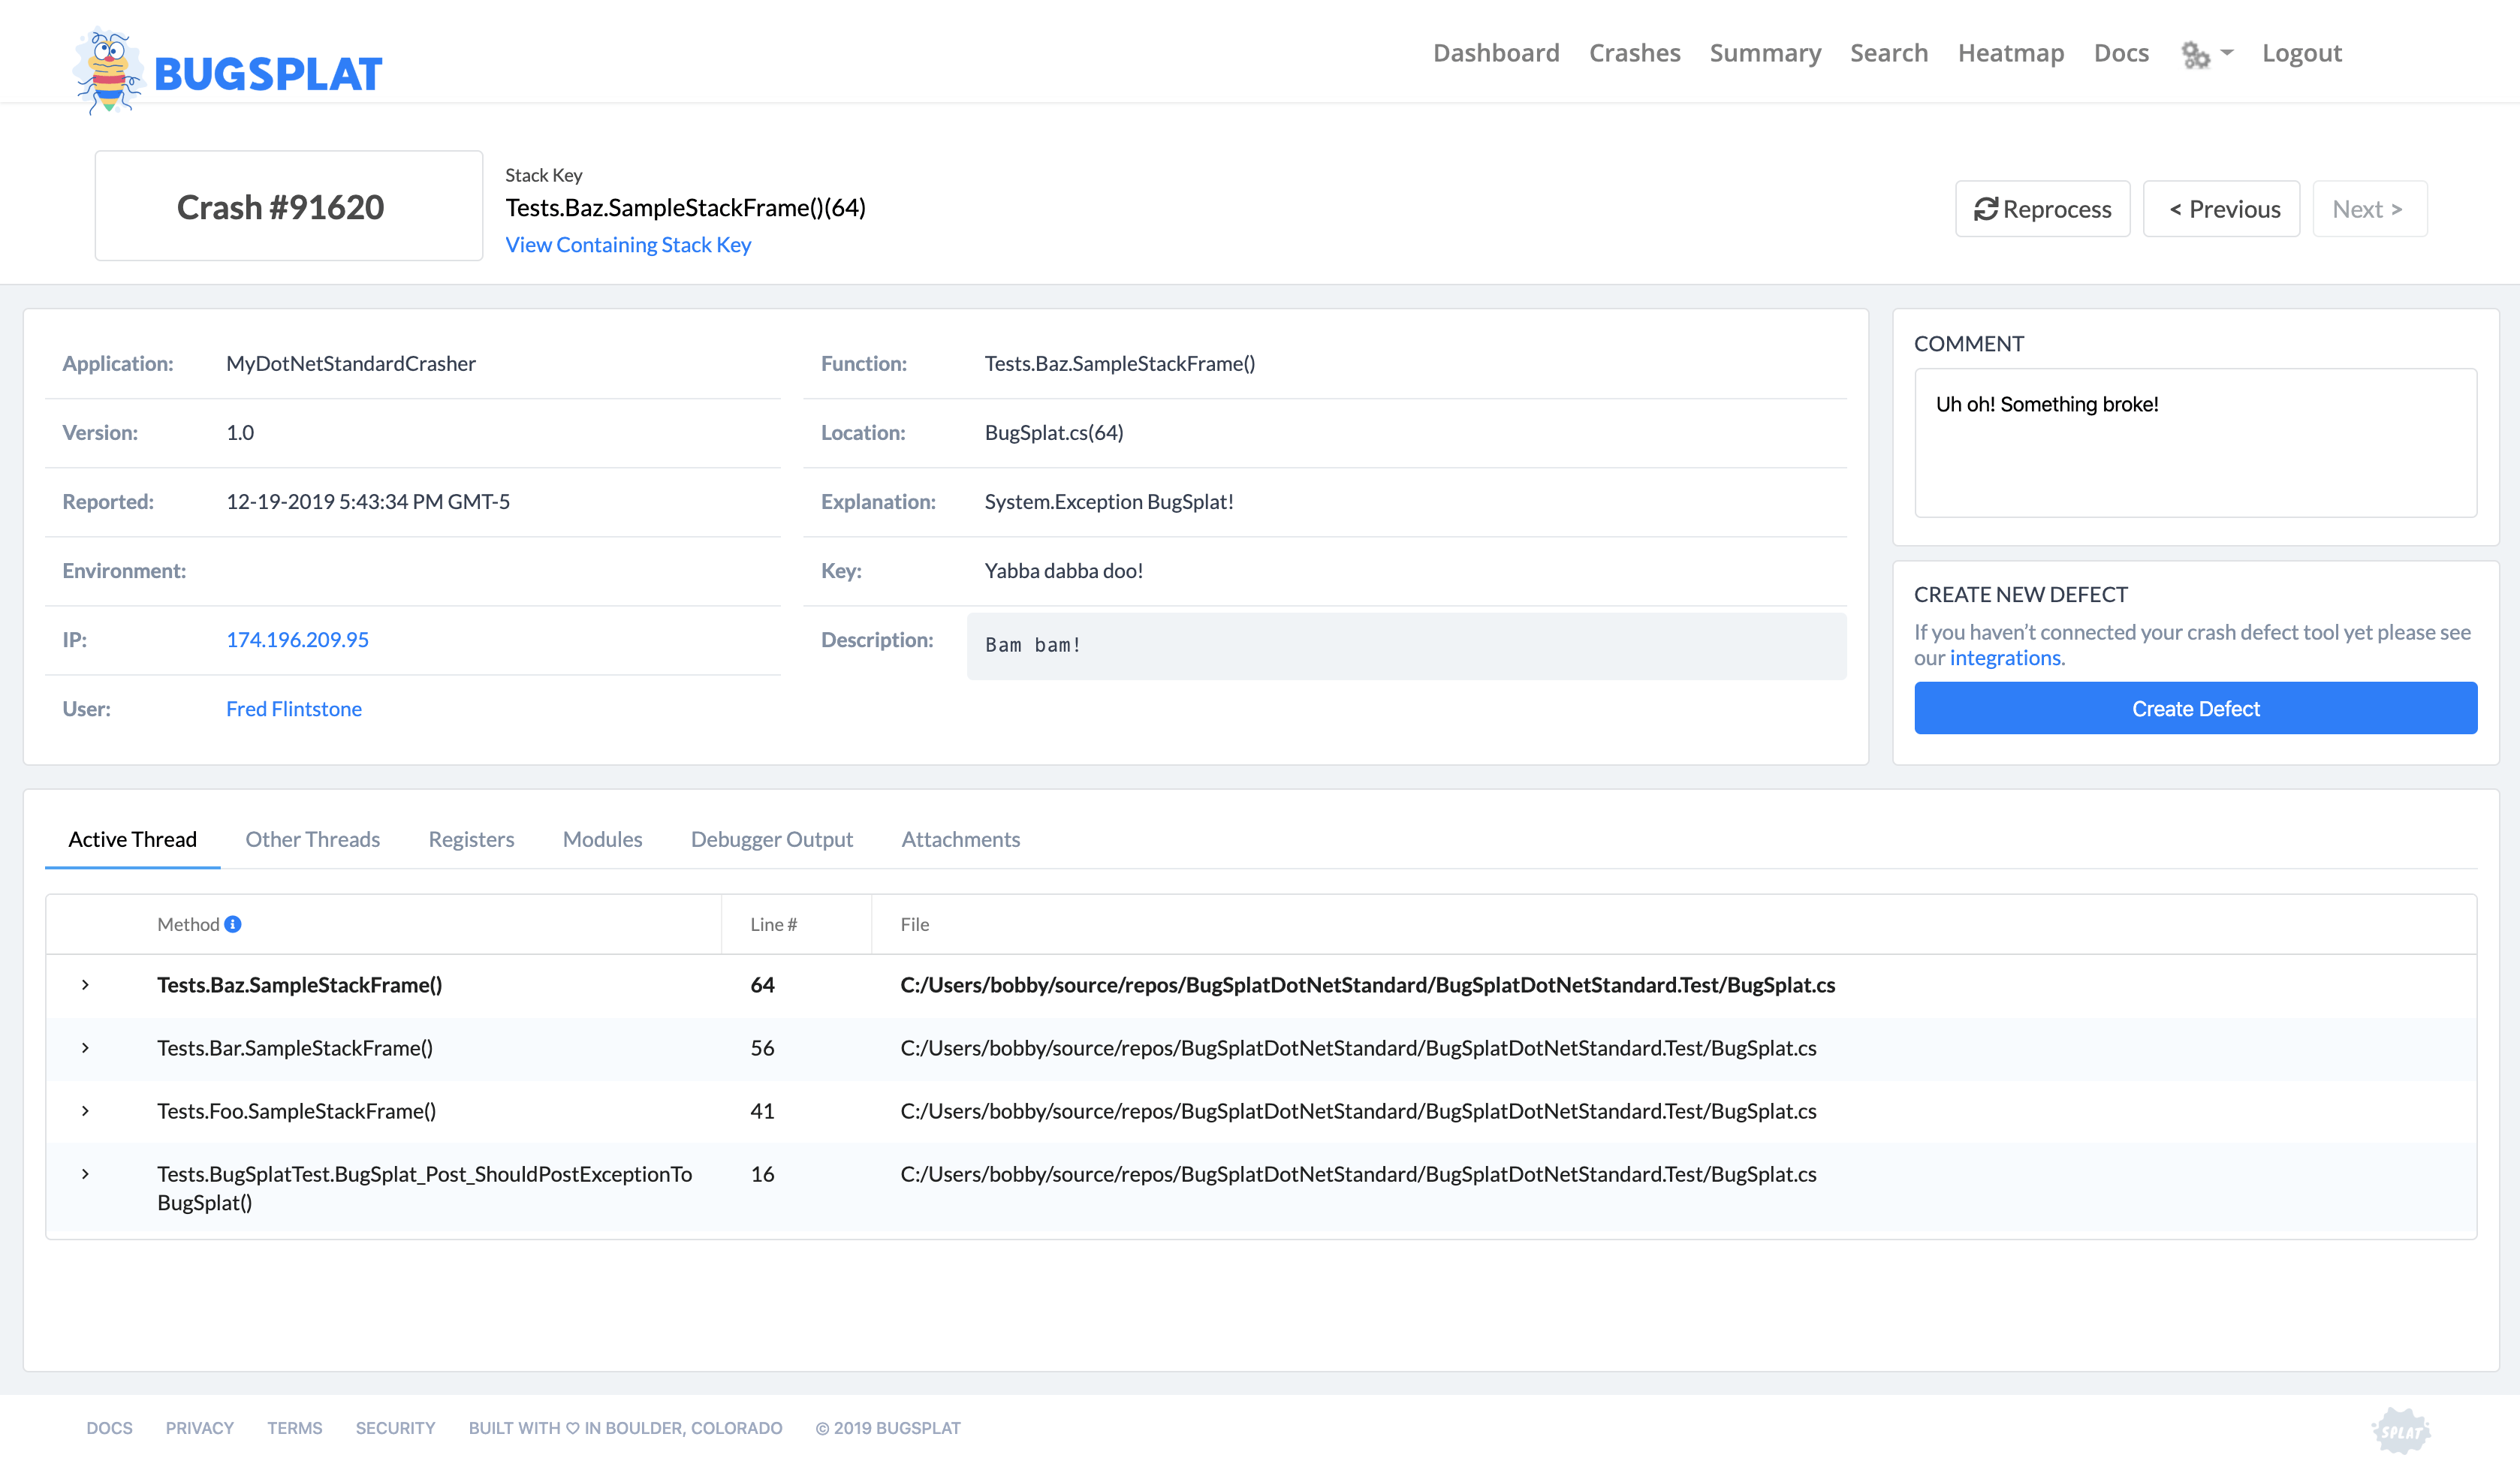Log out via the Logout link
Viewport: 2520px width, 1458px height.
click(x=2302, y=53)
